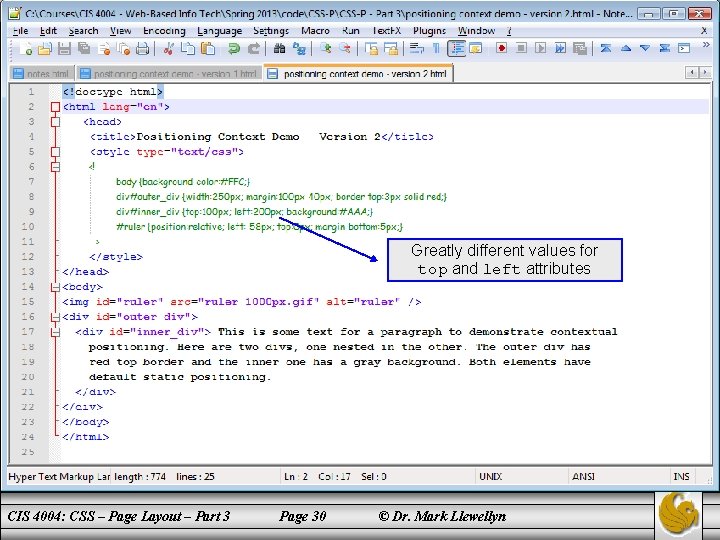Switch to positioning context demo version 1 tab
The width and height of the screenshot is (720, 540).
pos(169,73)
